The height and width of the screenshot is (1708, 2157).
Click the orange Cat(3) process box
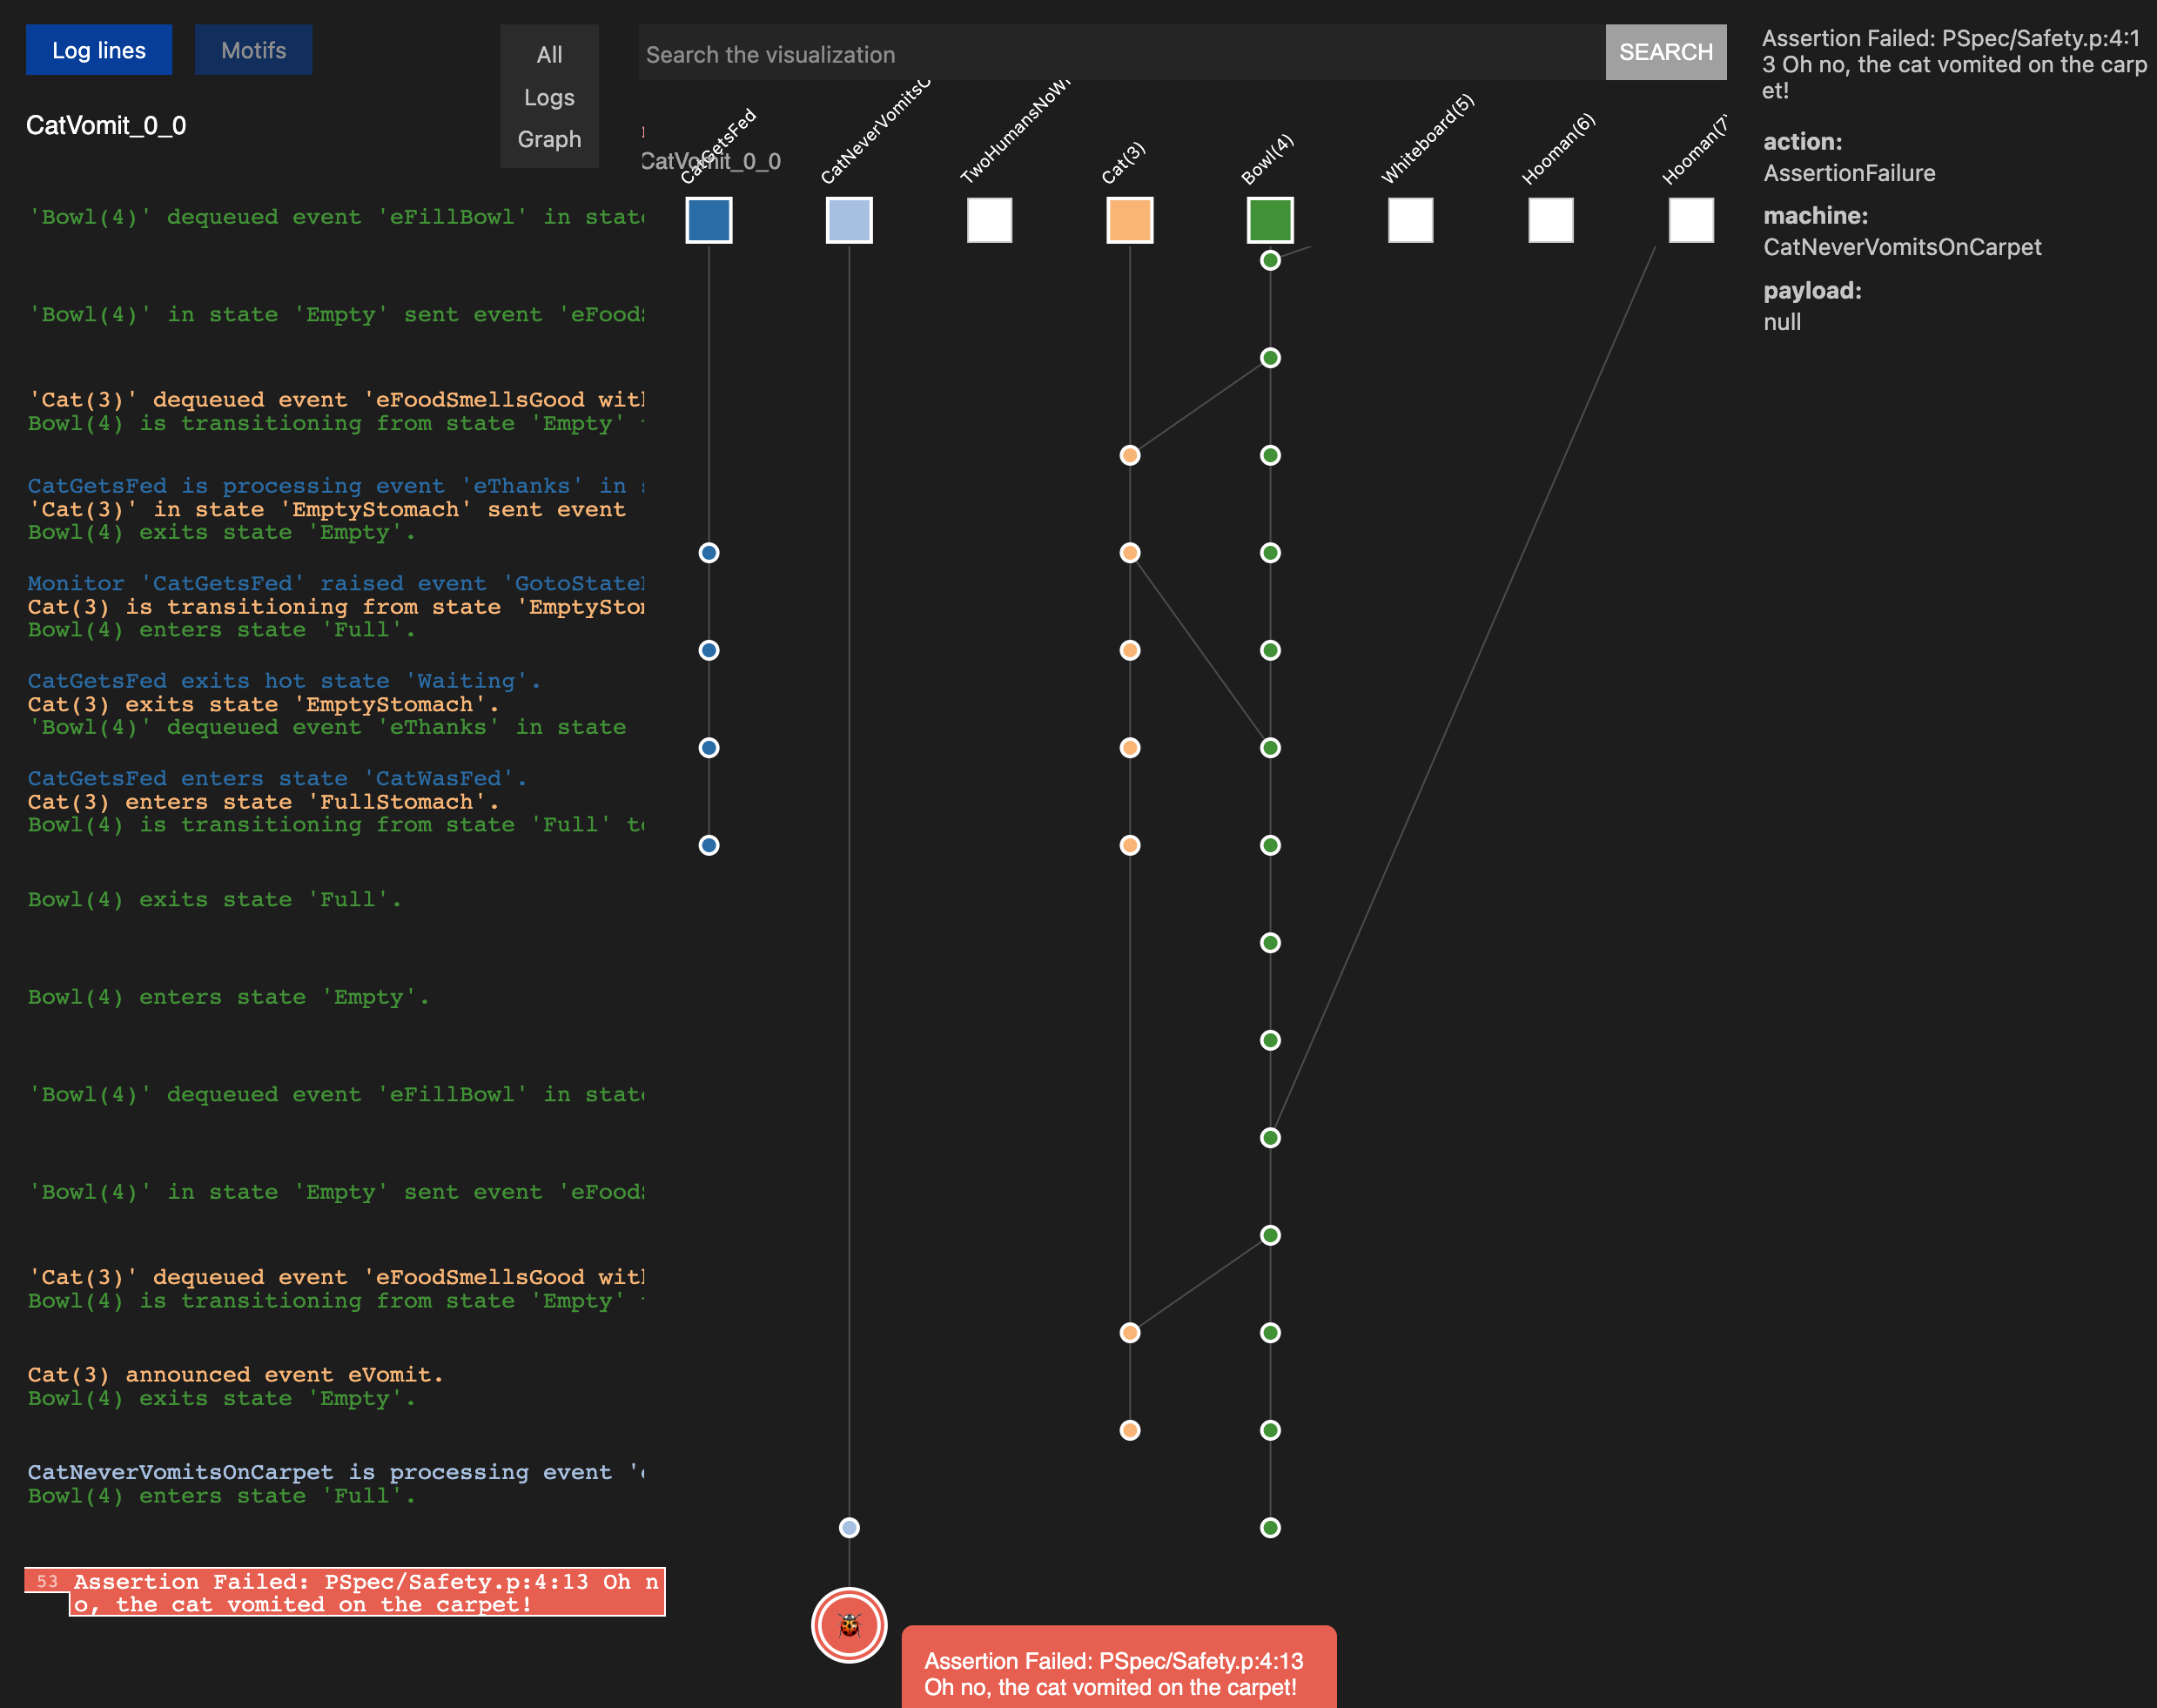point(1129,220)
